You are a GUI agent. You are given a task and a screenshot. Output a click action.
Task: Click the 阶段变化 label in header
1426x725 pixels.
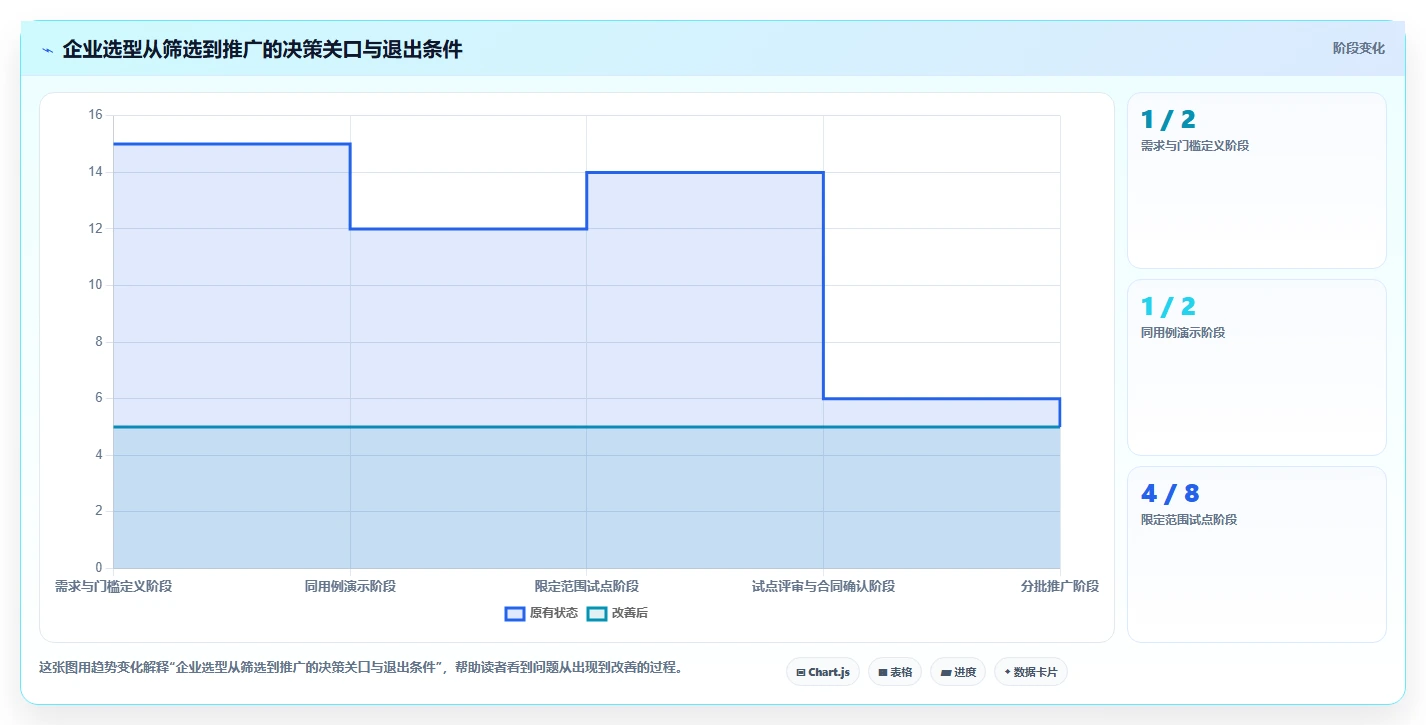[1359, 48]
